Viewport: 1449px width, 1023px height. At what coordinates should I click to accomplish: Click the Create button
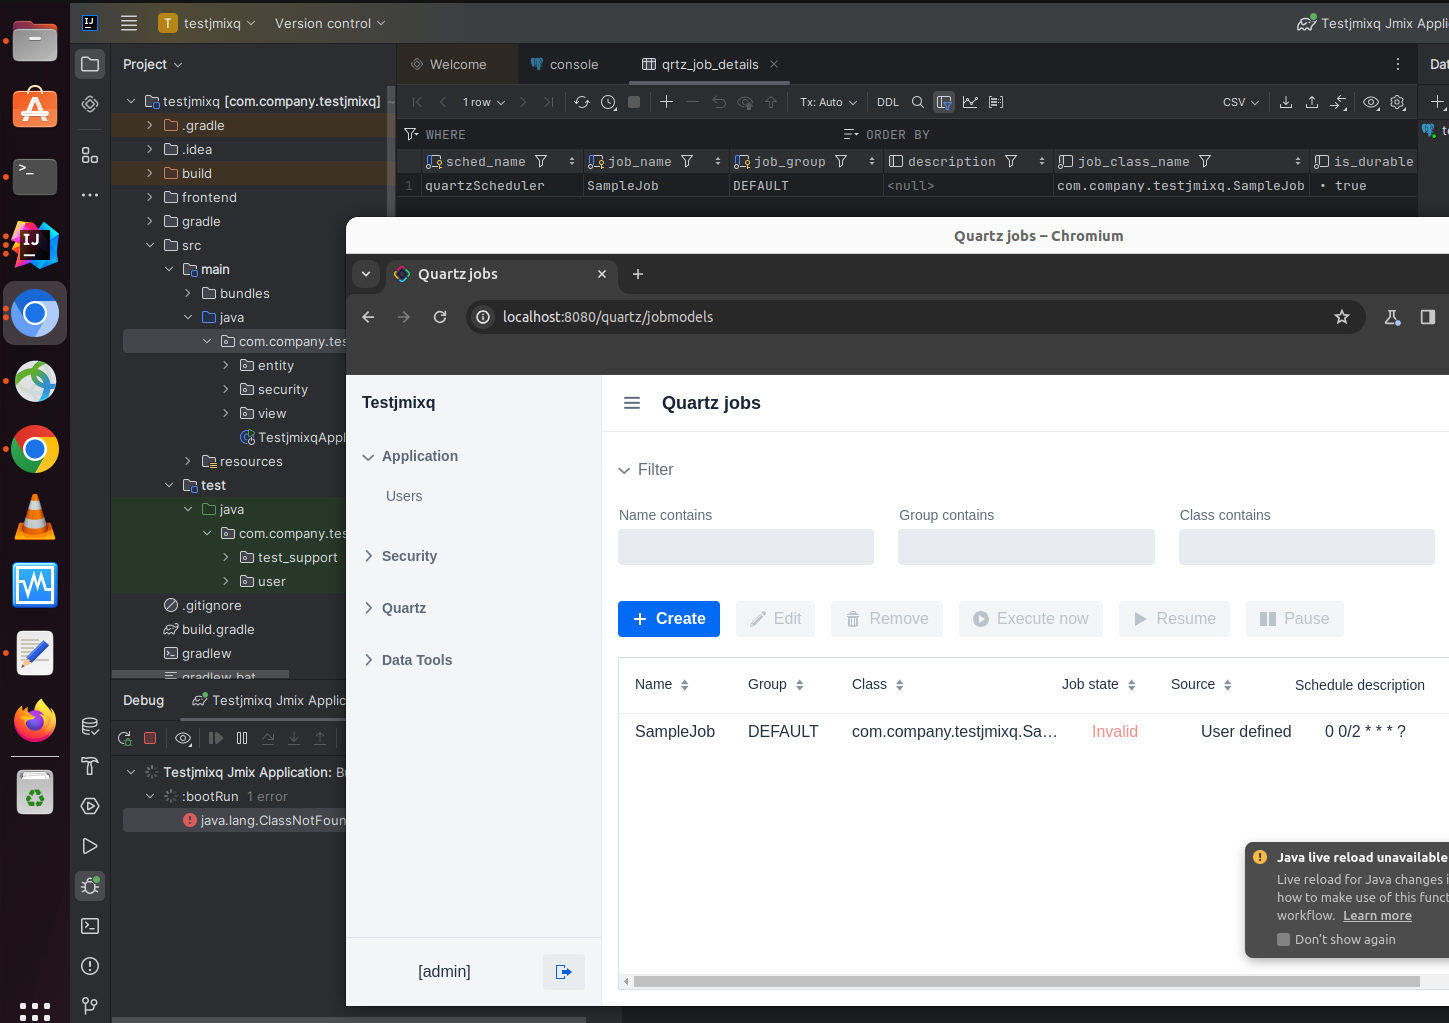(x=669, y=619)
